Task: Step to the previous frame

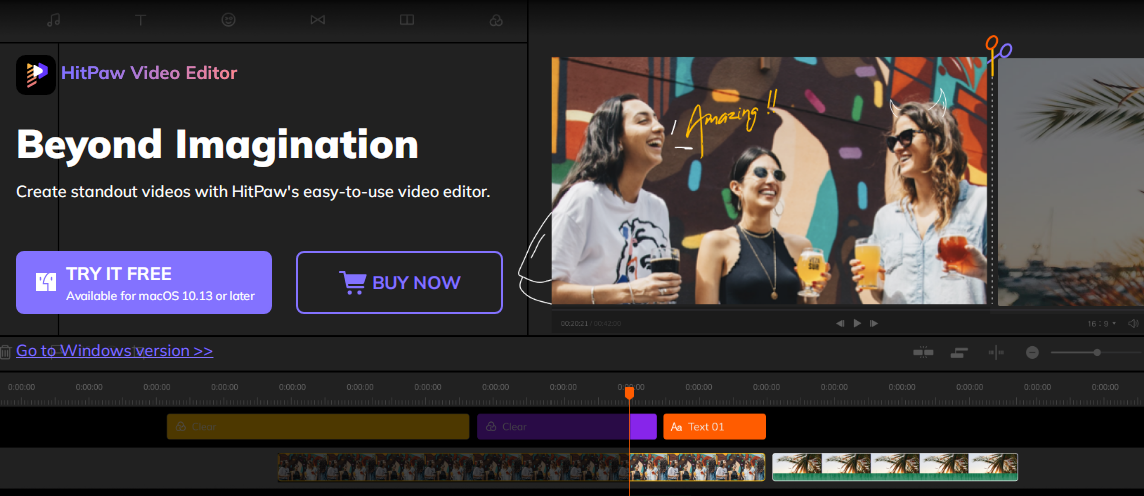Action: [840, 323]
